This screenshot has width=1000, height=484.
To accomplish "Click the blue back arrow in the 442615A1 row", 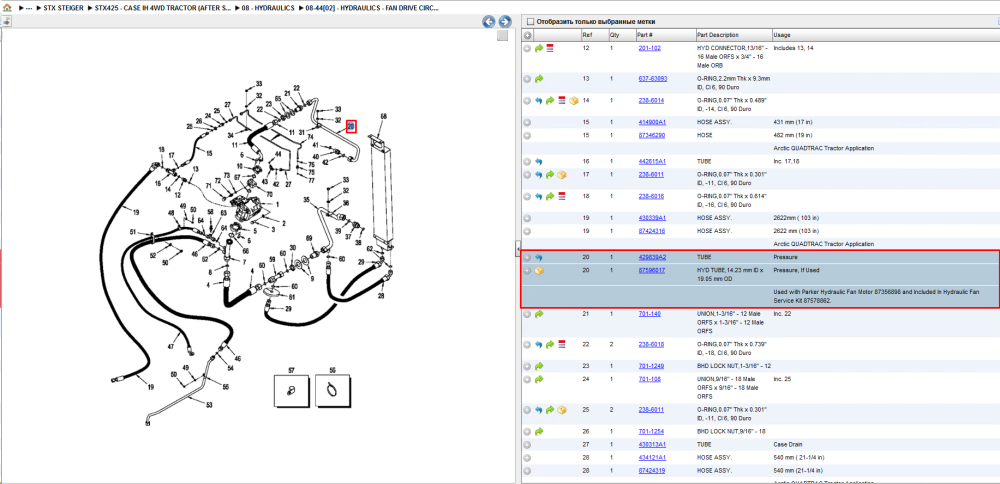I will 539,162.
